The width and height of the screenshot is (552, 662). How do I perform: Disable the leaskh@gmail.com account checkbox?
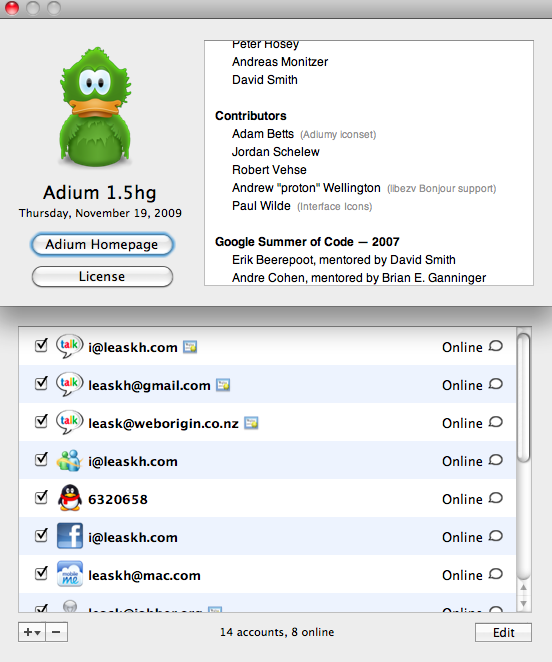click(x=41, y=383)
